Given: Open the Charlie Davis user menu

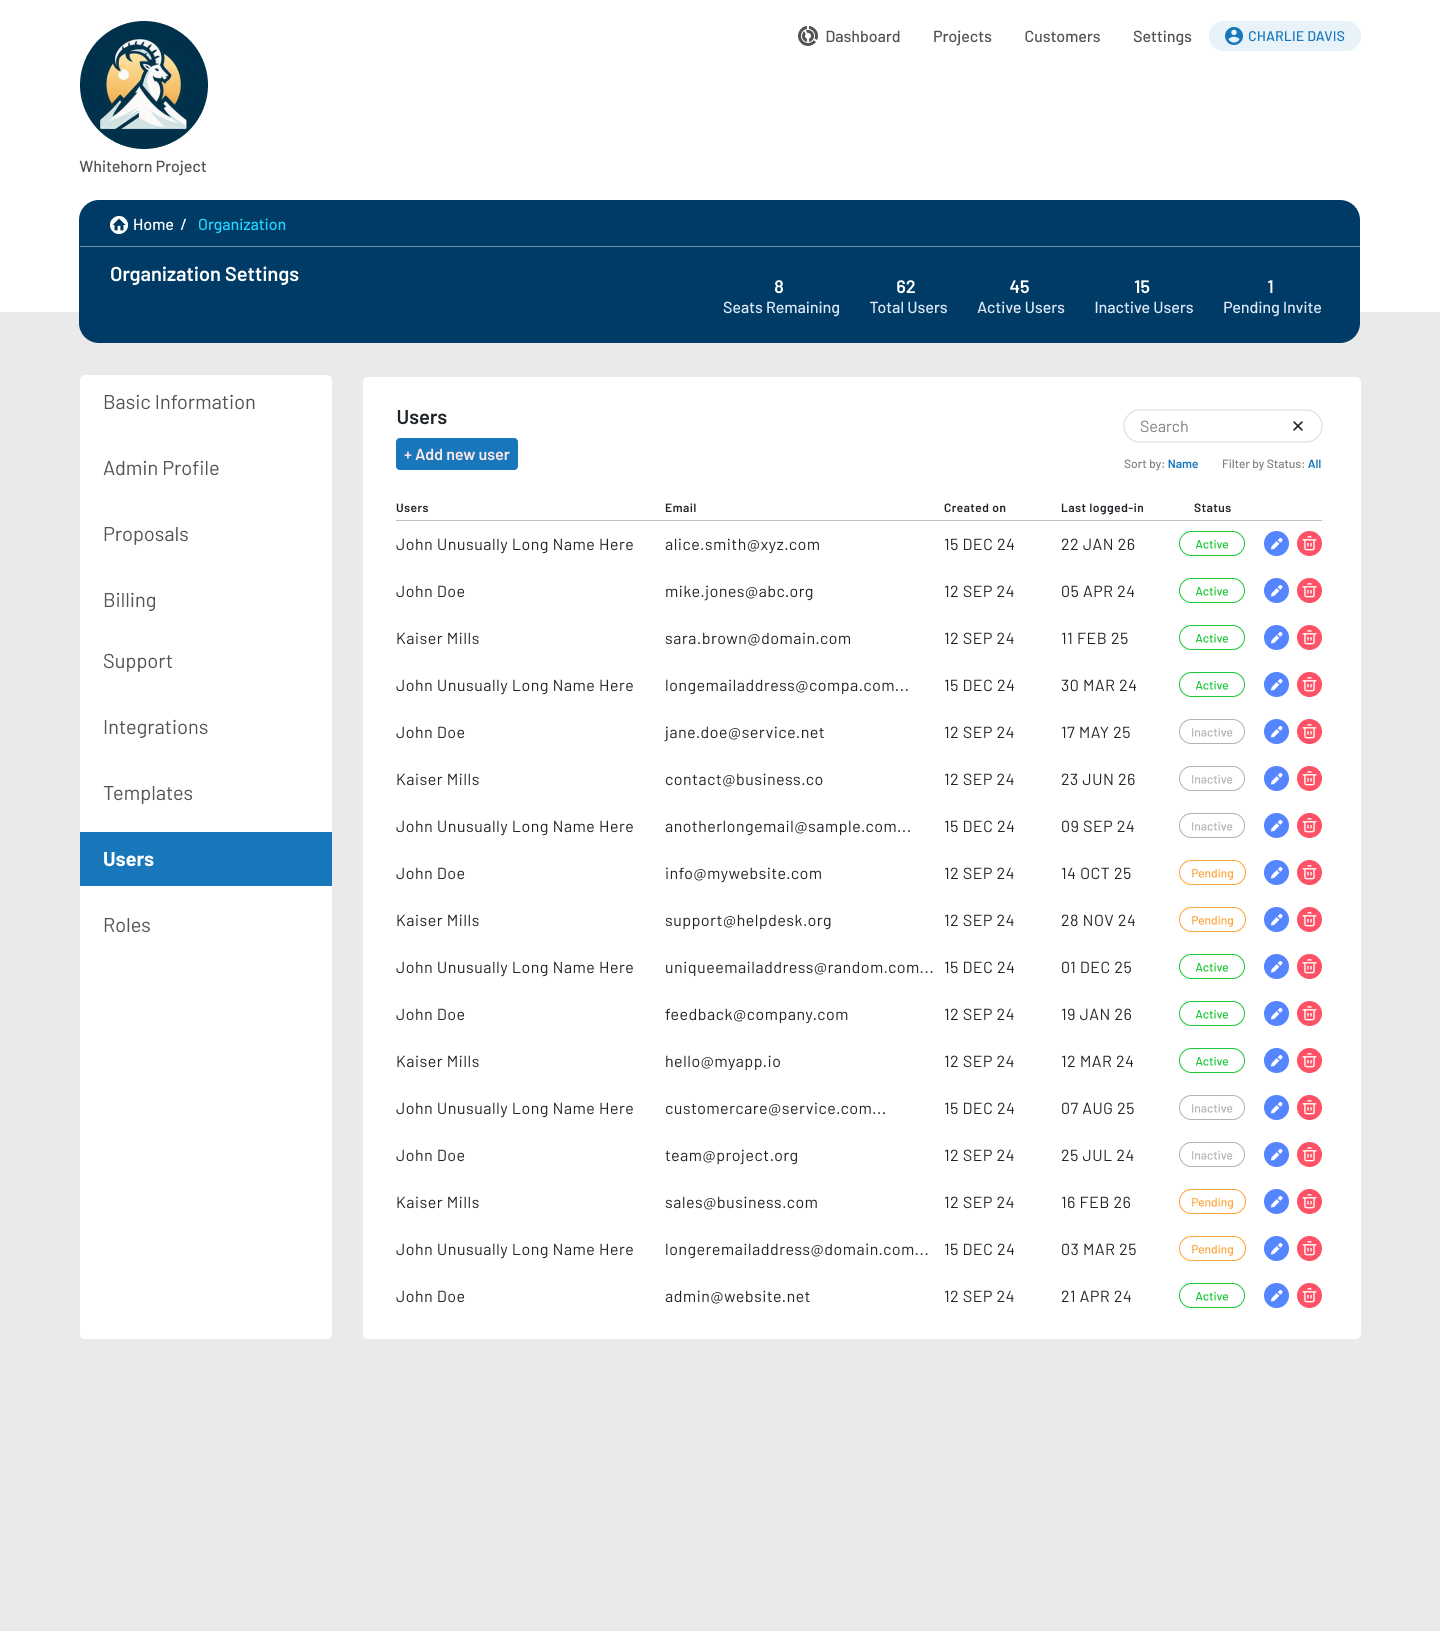Looking at the screenshot, I should click(1284, 36).
